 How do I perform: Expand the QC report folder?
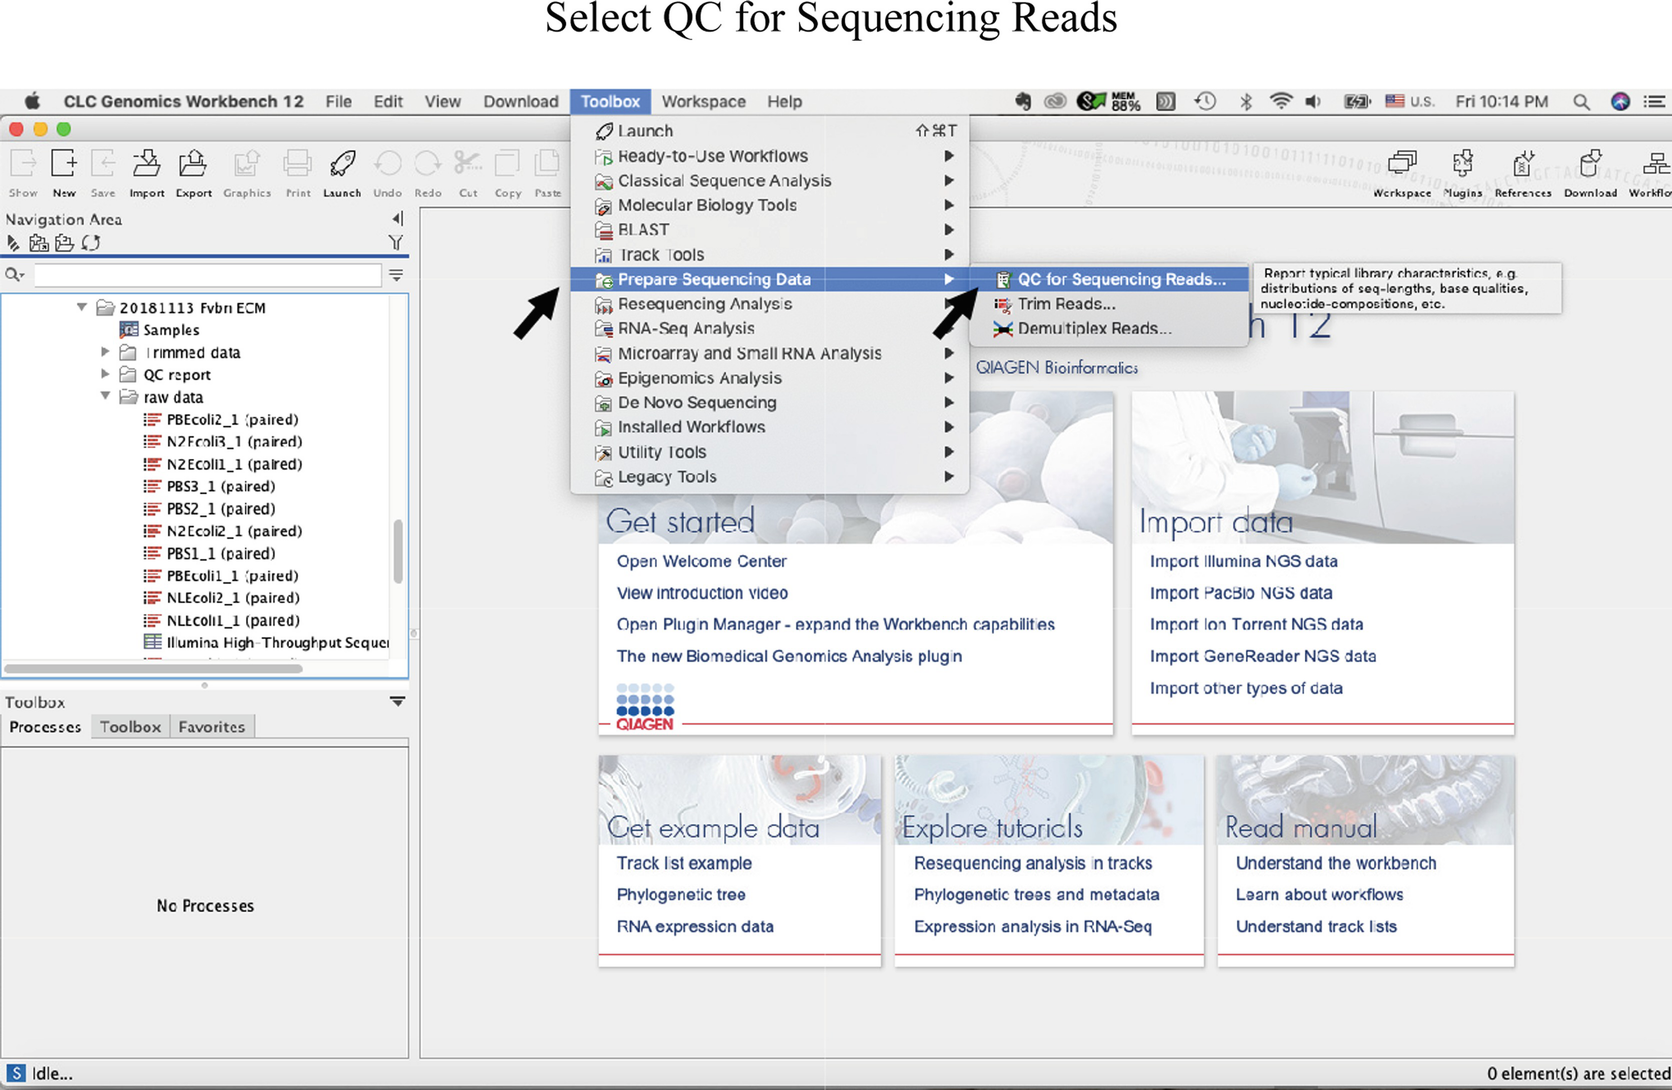point(105,374)
